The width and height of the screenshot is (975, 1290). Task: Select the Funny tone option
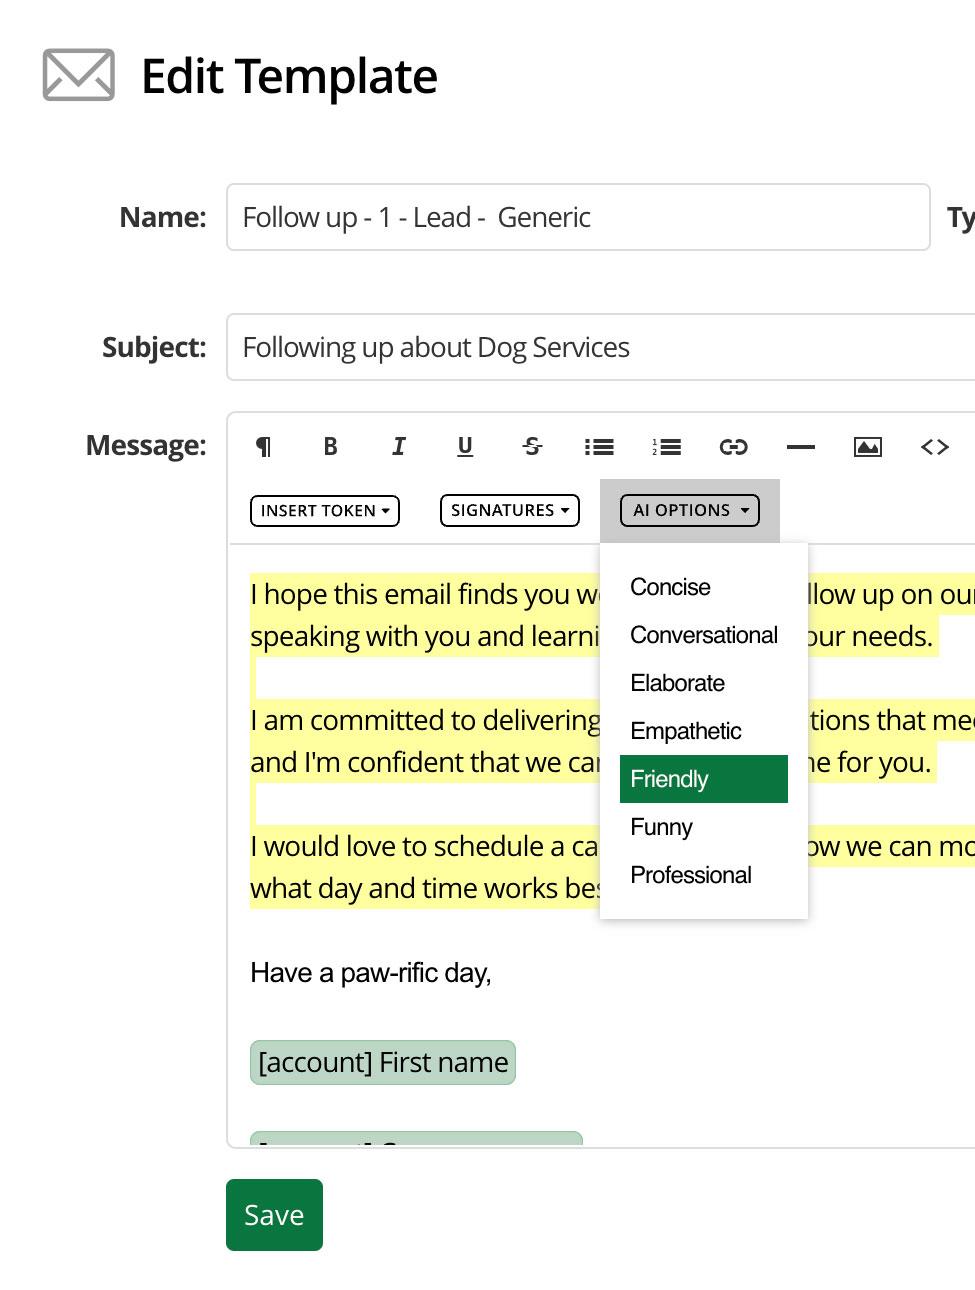pos(704,827)
